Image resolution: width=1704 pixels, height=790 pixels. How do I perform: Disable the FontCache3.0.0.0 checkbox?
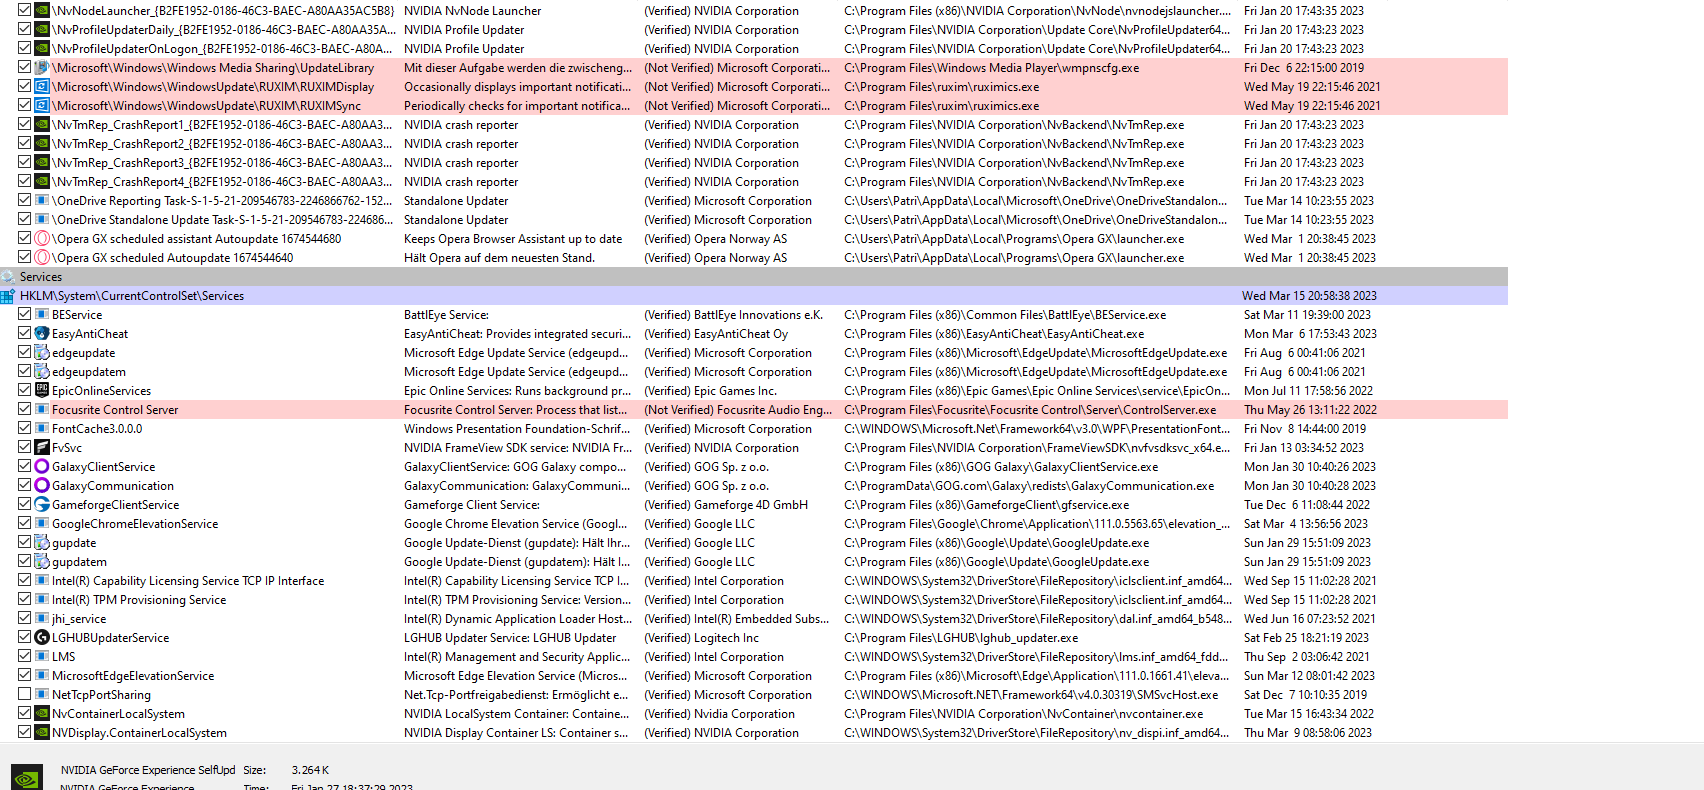click(24, 428)
